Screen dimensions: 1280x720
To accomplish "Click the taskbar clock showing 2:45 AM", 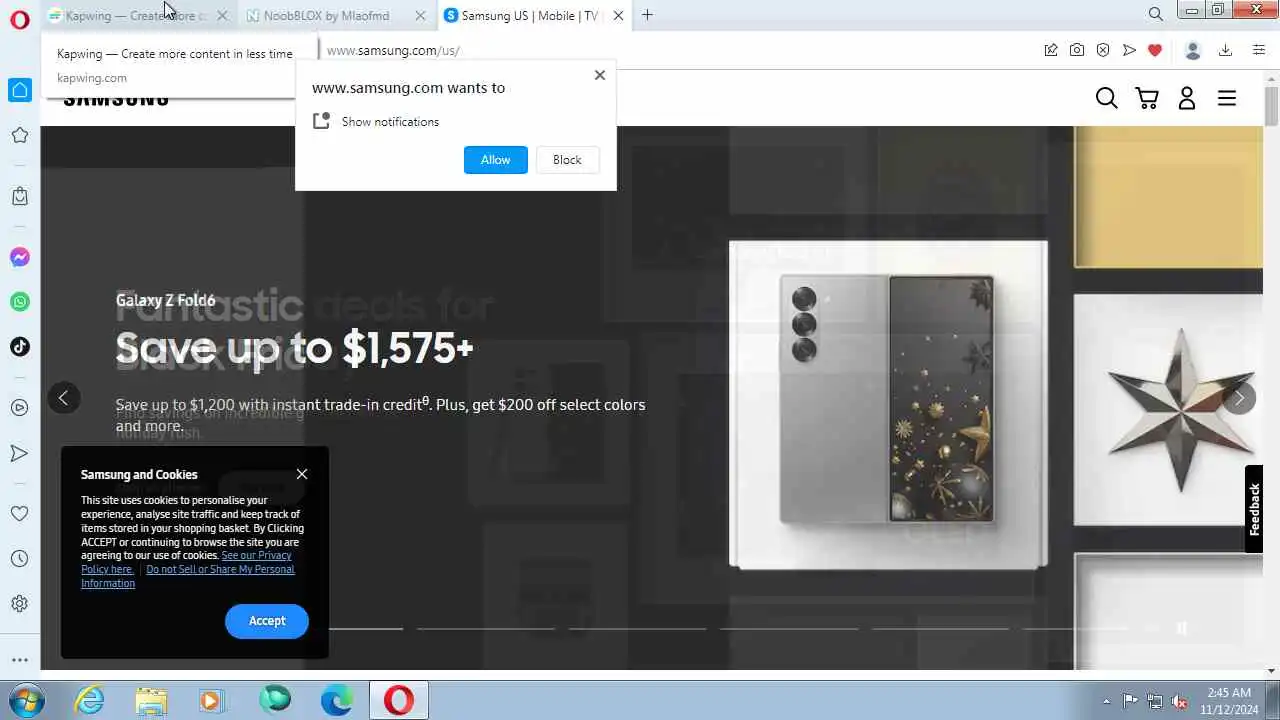I will pos(1229,700).
